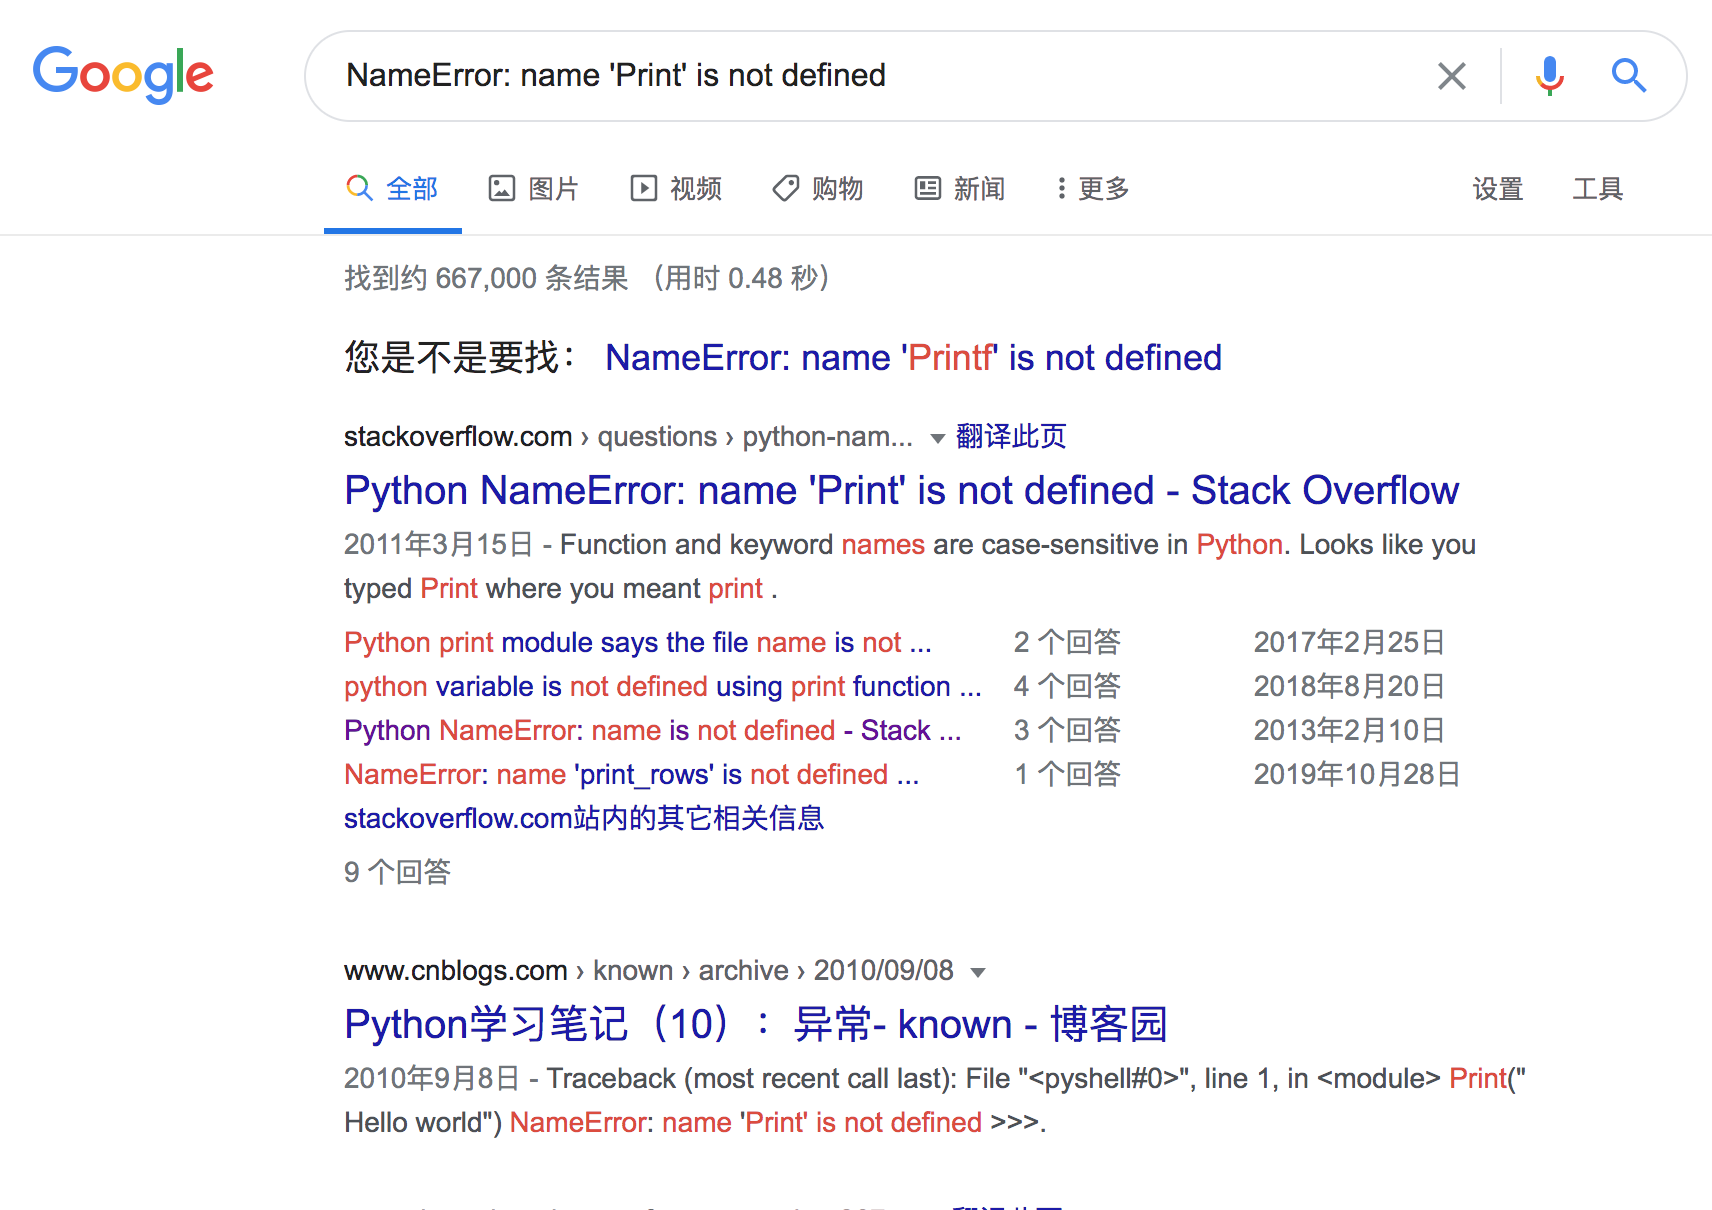The height and width of the screenshot is (1210, 1712).
Task: Click the 新闻 news tab icon
Action: [x=927, y=188]
